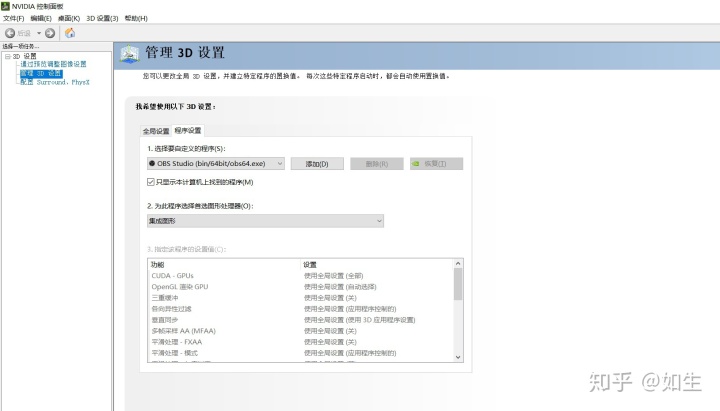Open the OBS Studio program dropdown
The height and width of the screenshot is (411, 720).
(x=216, y=163)
